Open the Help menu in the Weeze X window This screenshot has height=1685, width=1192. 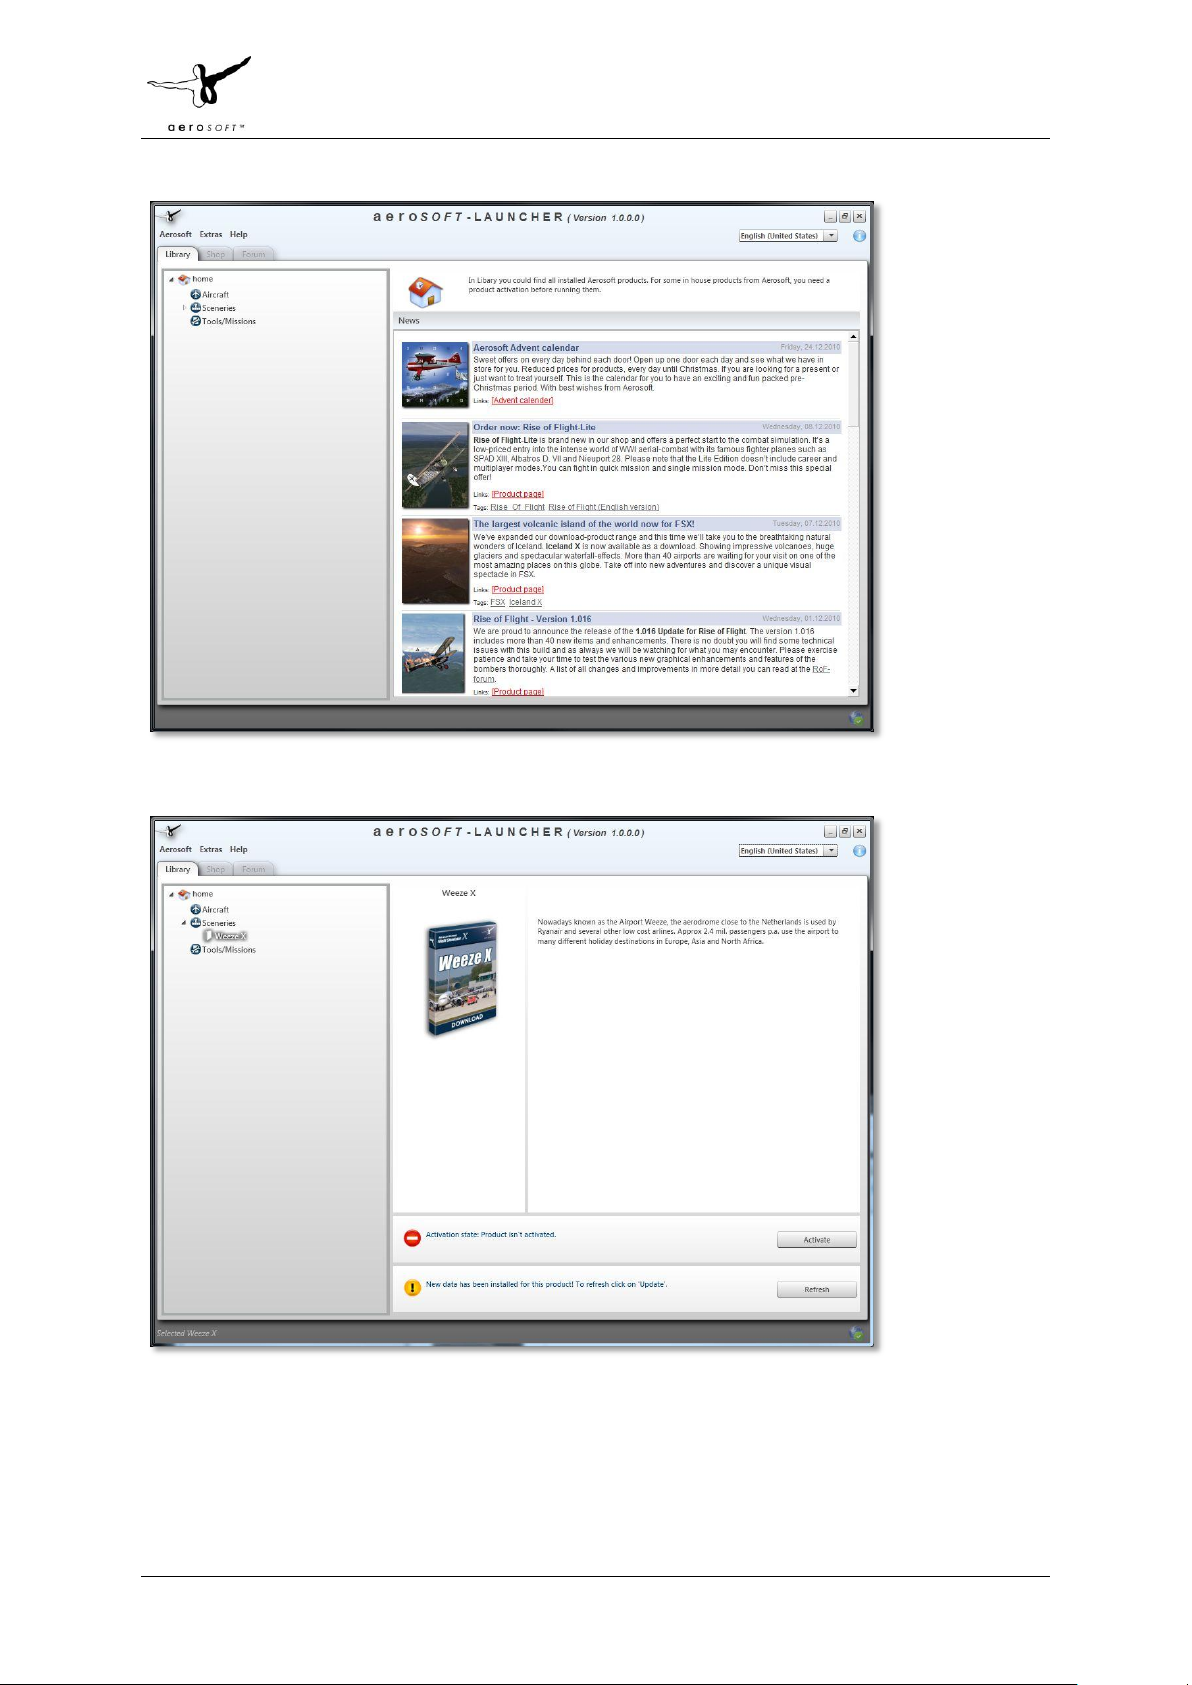(238, 849)
